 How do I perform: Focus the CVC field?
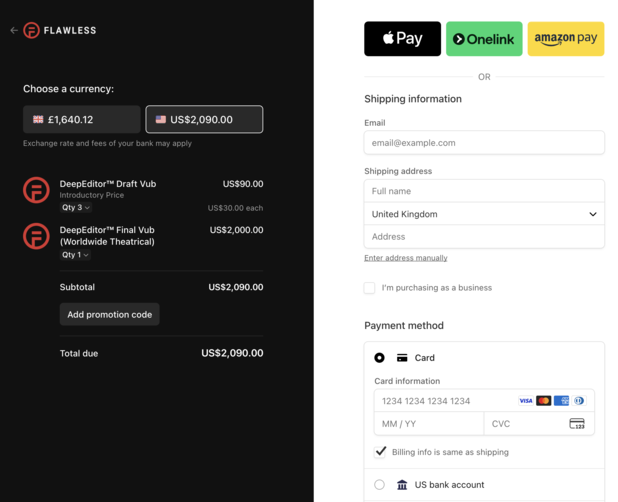click(x=539, y=424)
